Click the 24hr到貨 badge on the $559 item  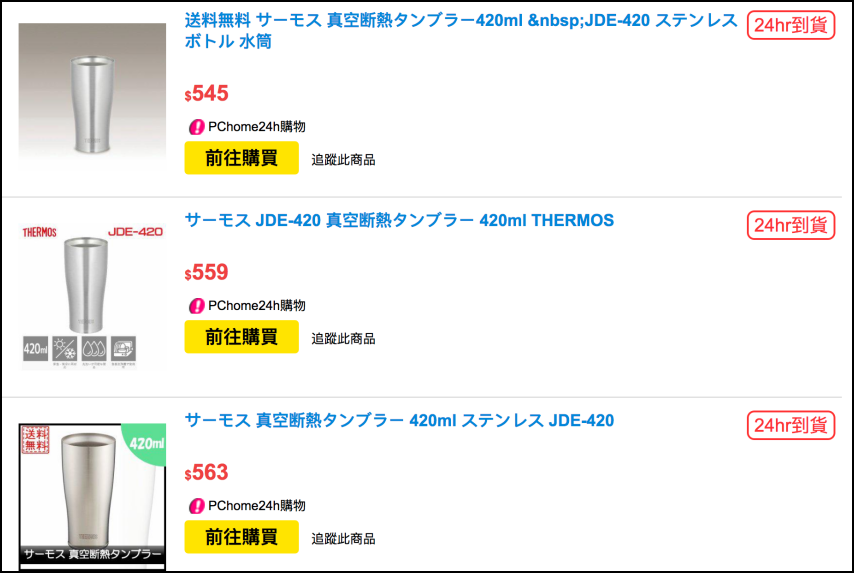pos(791,225)
